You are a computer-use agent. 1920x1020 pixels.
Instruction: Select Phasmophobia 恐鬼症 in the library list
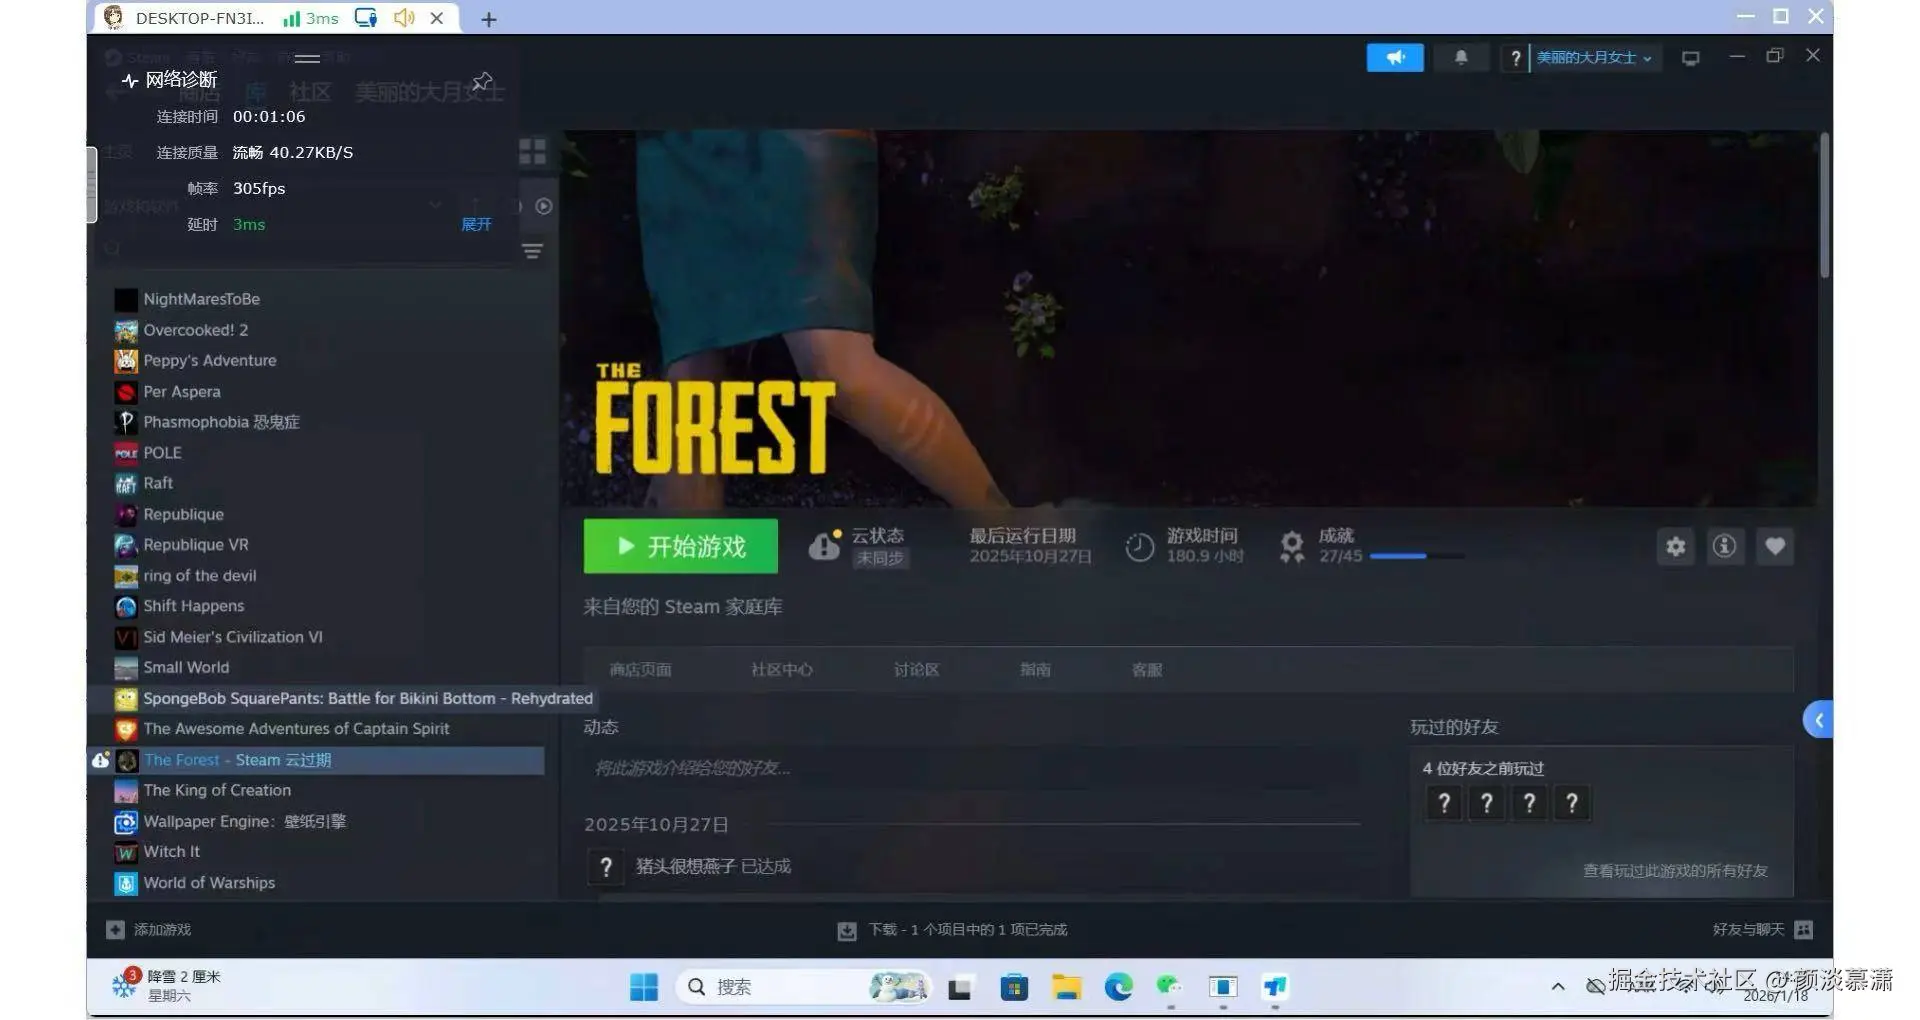click(x=221, y=422)
